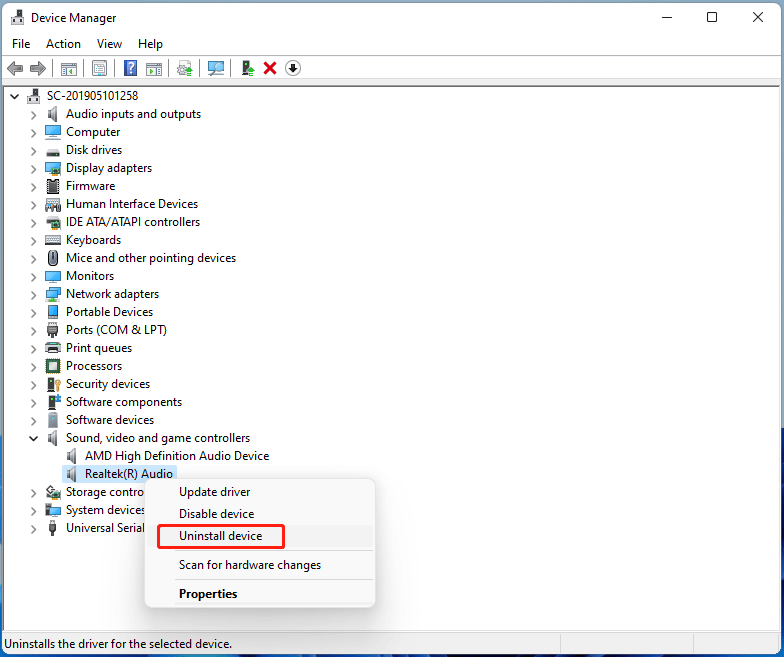Maximize the Device Manager window
This screenshot has height=657, width=784.
(x=712, y=17)
